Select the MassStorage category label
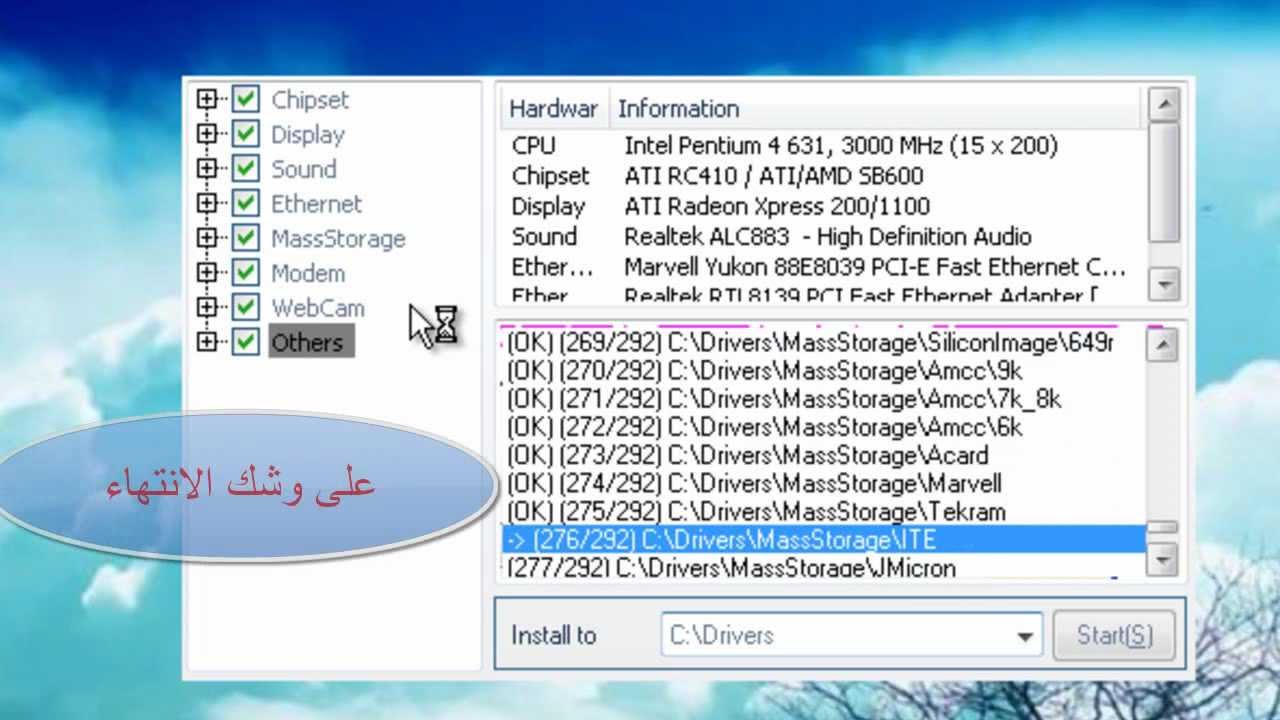Screen dimensions: 1280x720 tap(338, 239)
